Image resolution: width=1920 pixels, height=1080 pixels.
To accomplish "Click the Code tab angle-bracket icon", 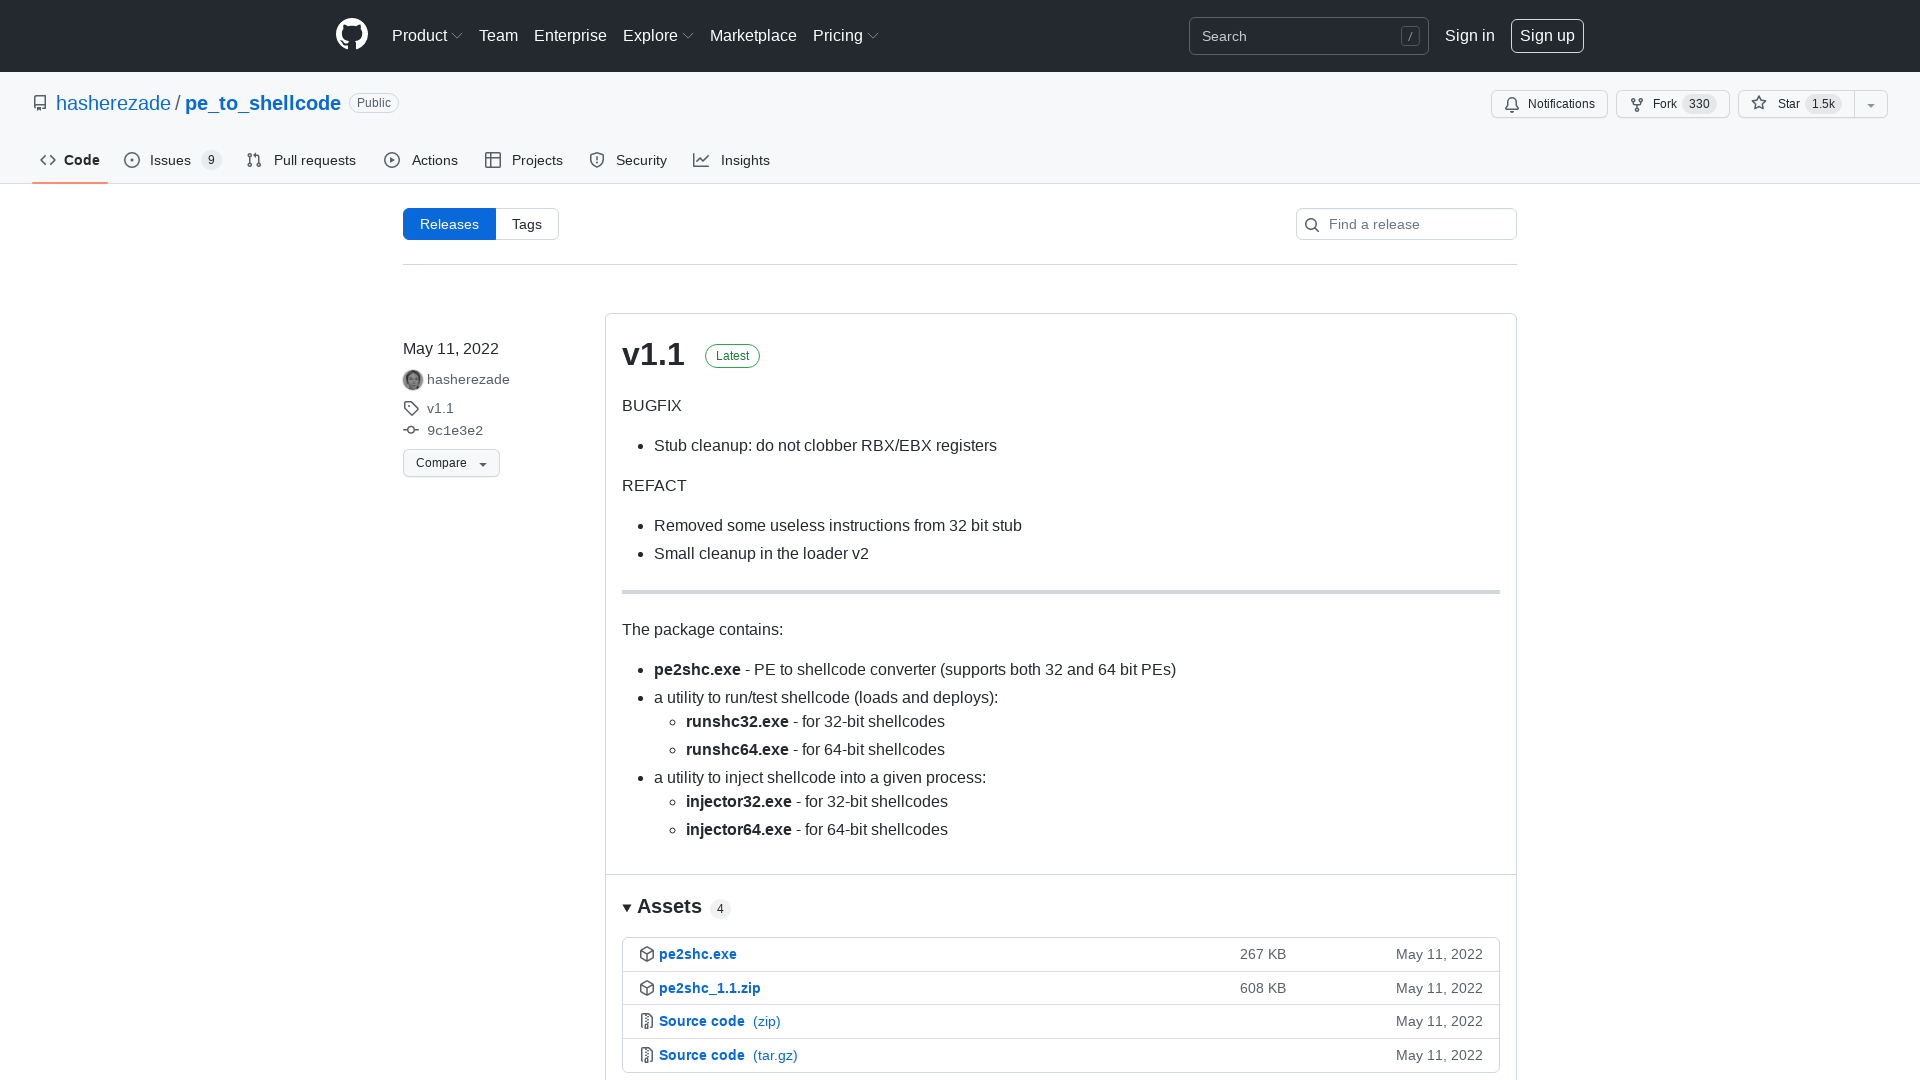I will pos(48,160).
